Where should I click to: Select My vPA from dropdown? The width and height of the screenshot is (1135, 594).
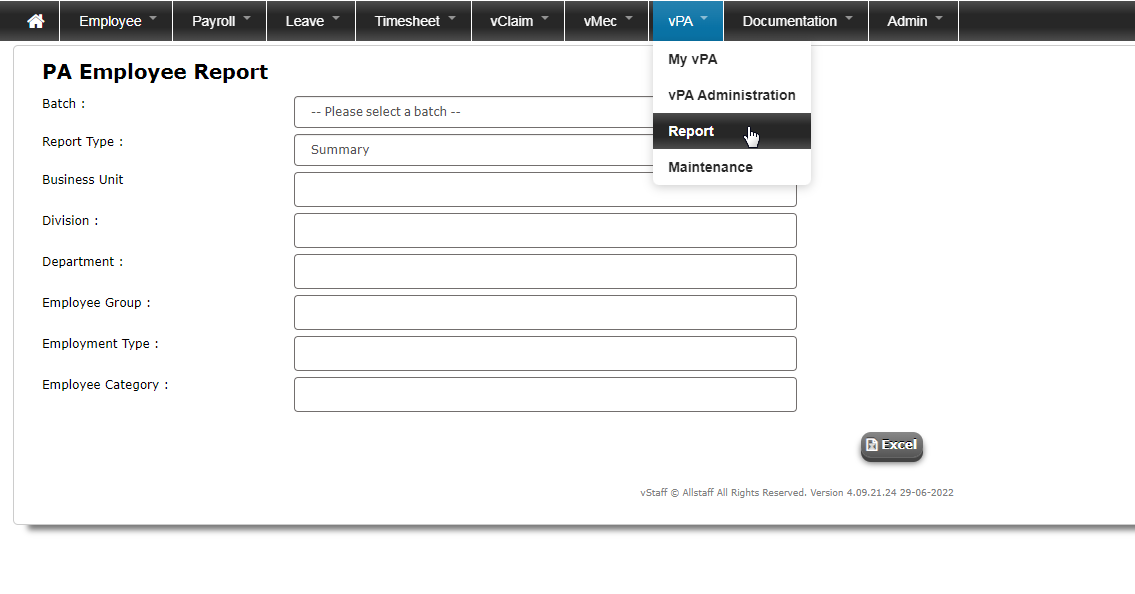click(x=732, y=59)
